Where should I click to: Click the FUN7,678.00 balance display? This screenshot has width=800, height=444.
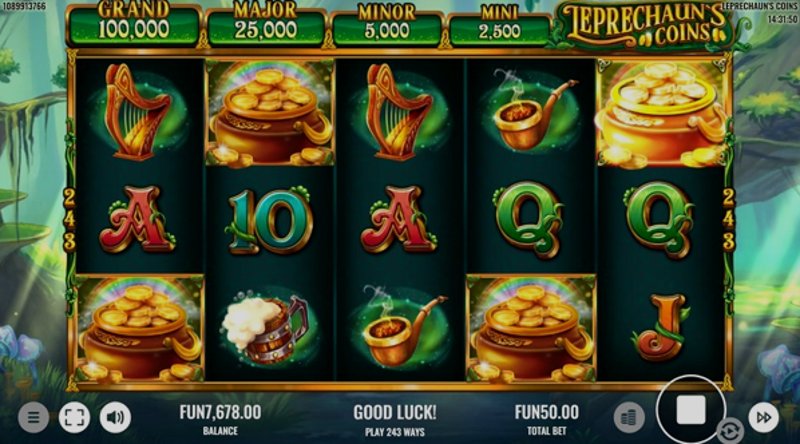pyautogui.click(x=220, y=412)
